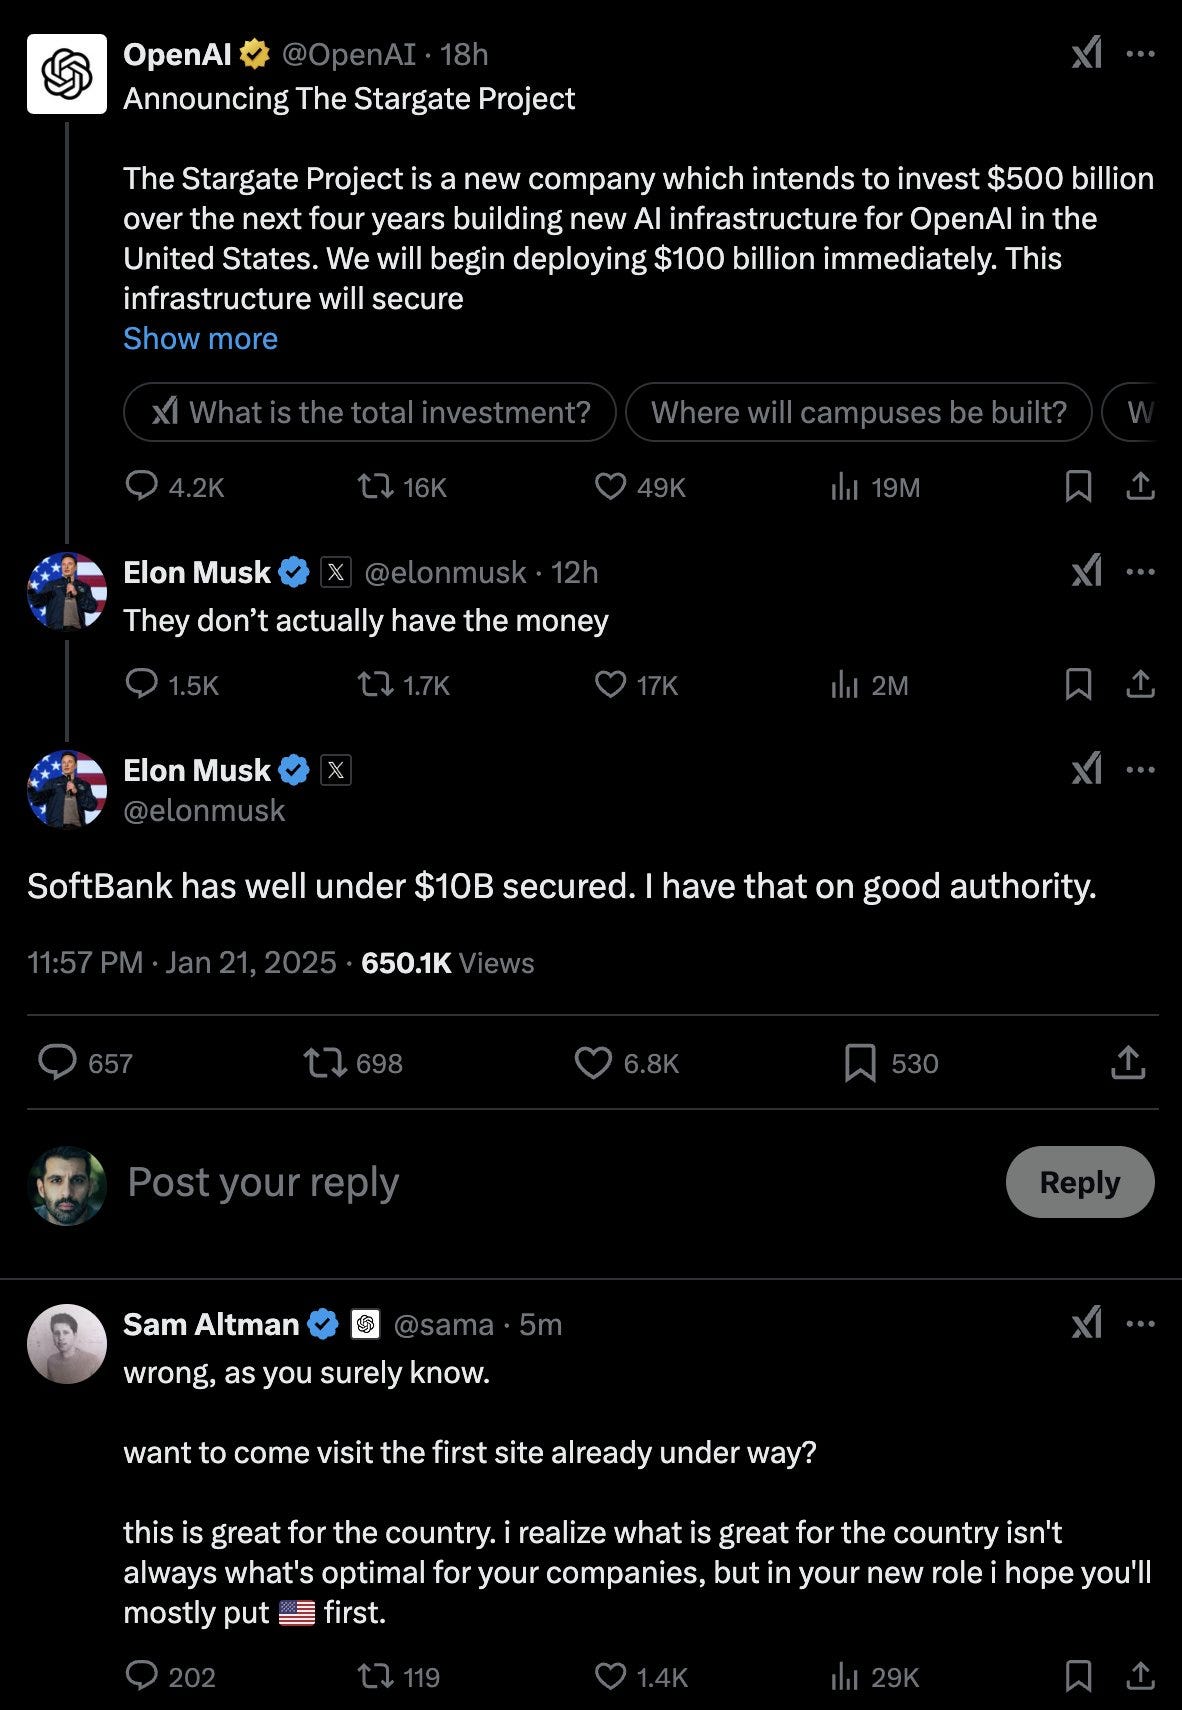Bookmark the main SoftBank post showing 530 bookmarks
This screenshot has height=1710, width=1182.
pos(891,1063)
